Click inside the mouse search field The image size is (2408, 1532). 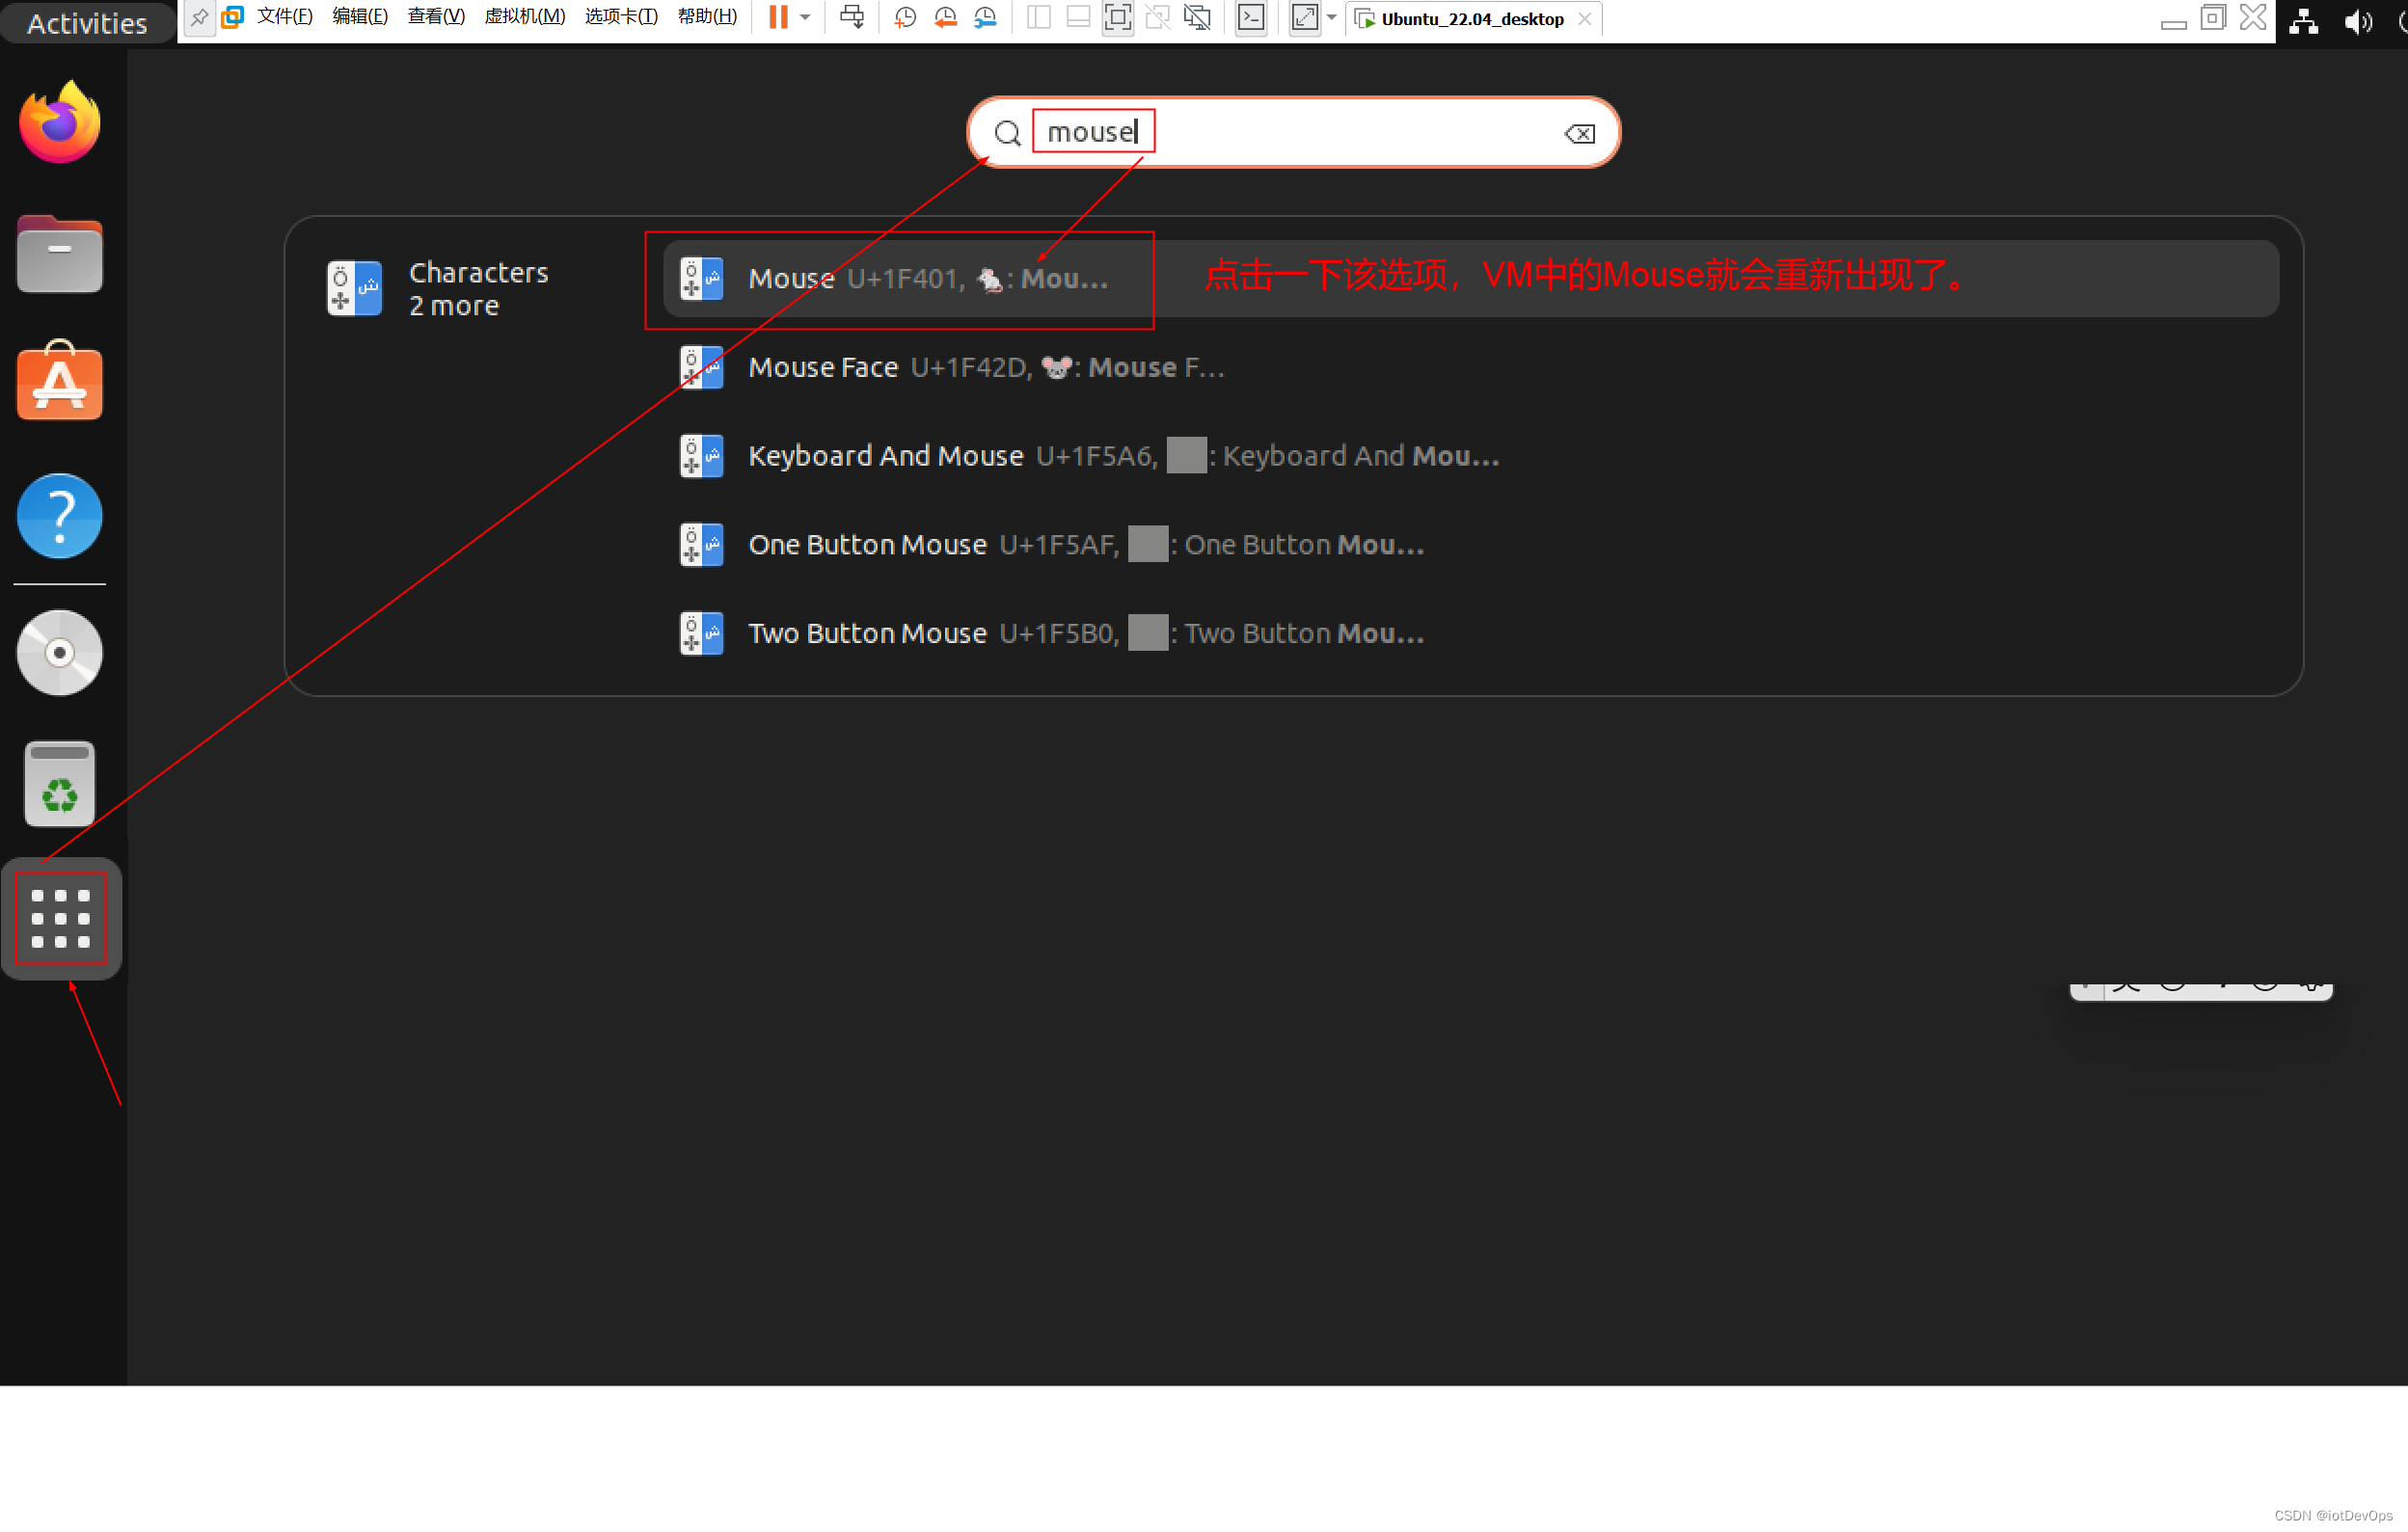[1300, 132]
